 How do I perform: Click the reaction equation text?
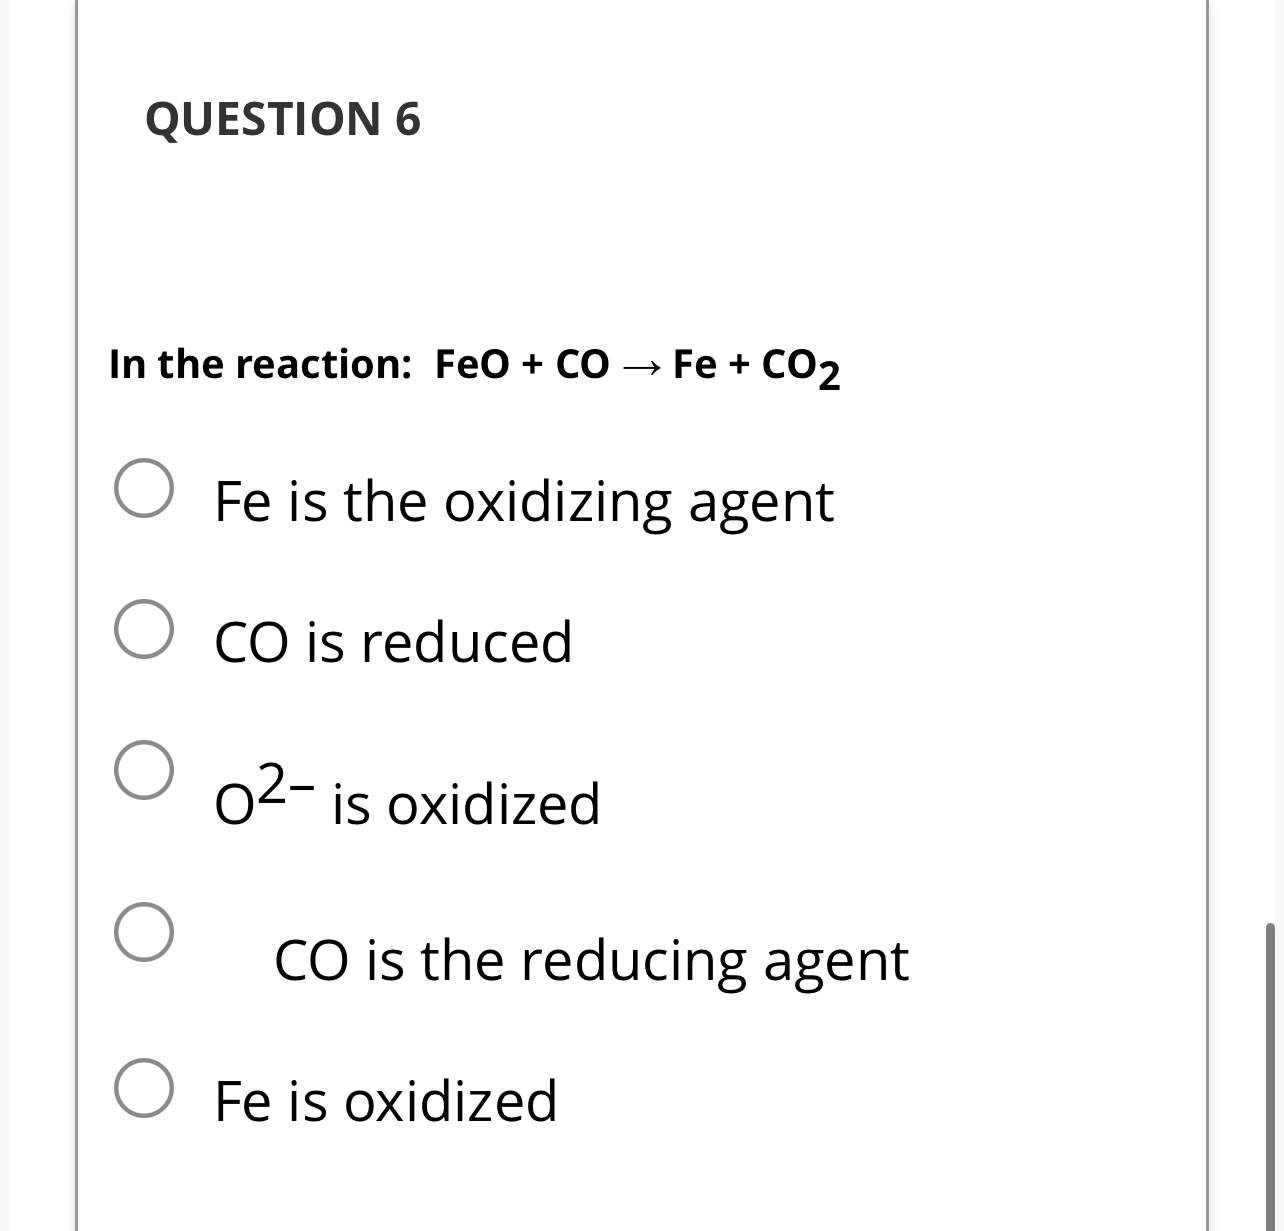pyautogui.click(x=474, y=365)
